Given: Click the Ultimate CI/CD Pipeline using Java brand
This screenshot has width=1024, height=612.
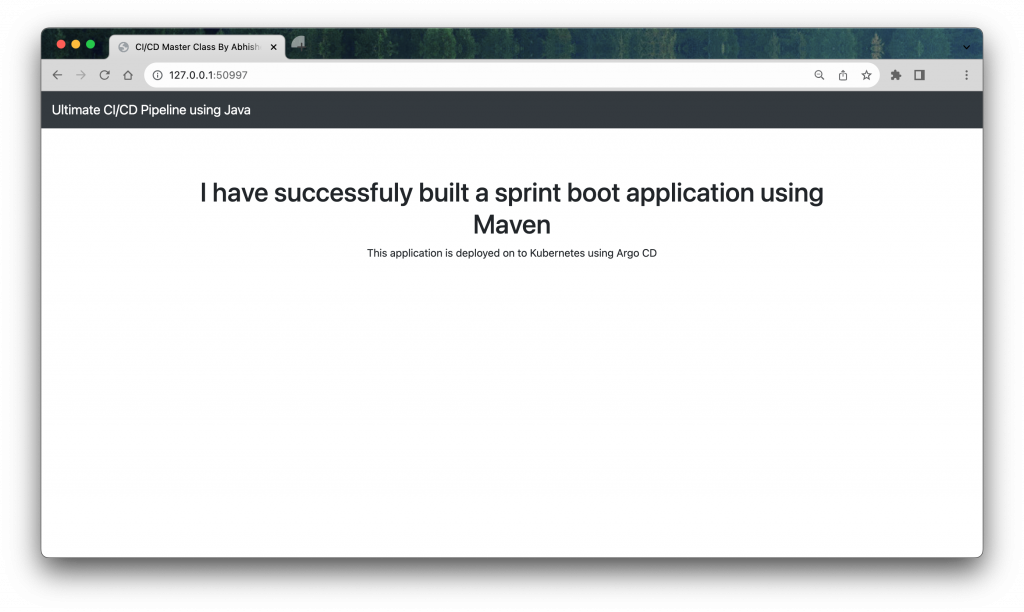Looking at the screenshot, I should tap(151, 110).
